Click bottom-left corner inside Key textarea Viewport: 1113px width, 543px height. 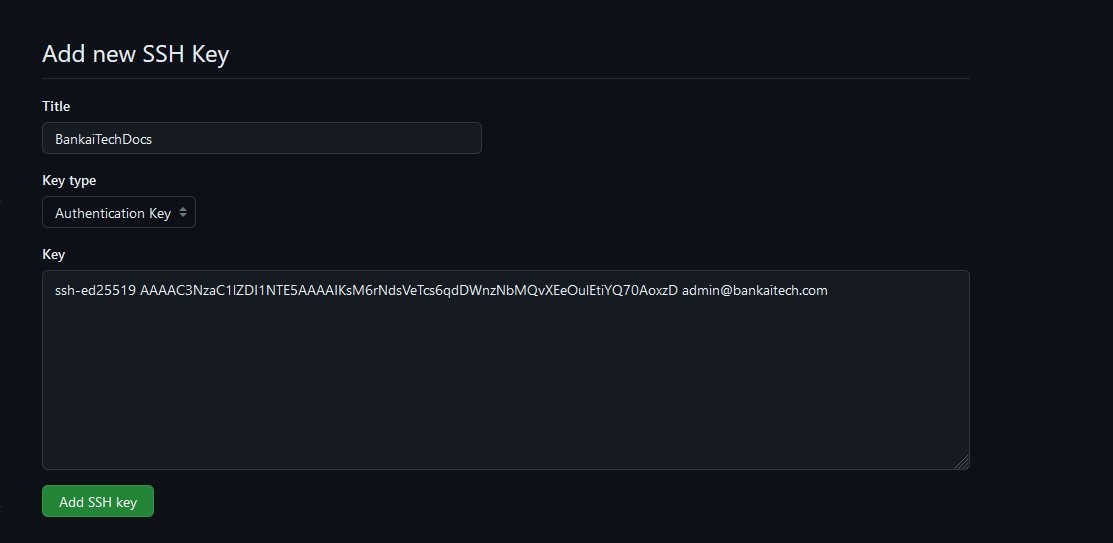[x=55, y=458]
